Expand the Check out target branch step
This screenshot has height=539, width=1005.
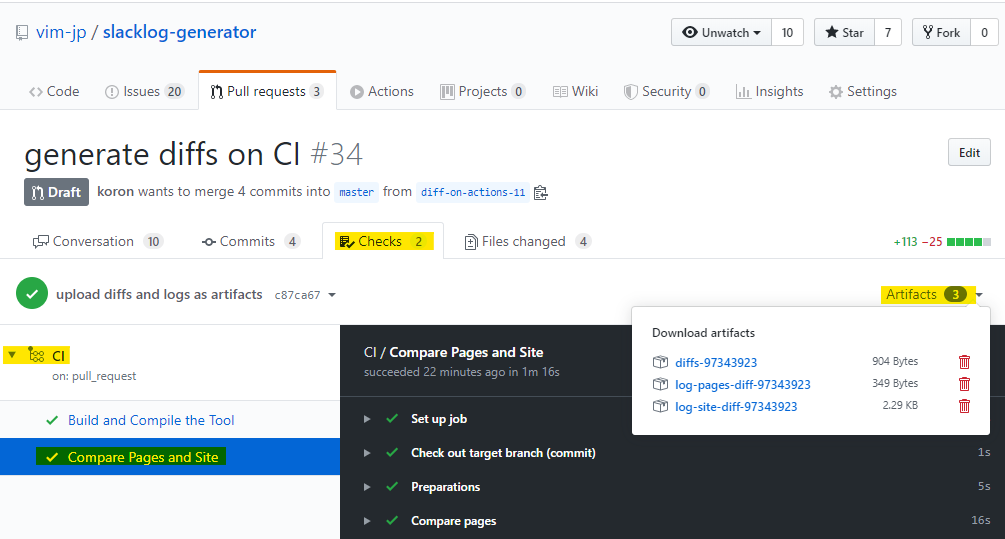367,453
